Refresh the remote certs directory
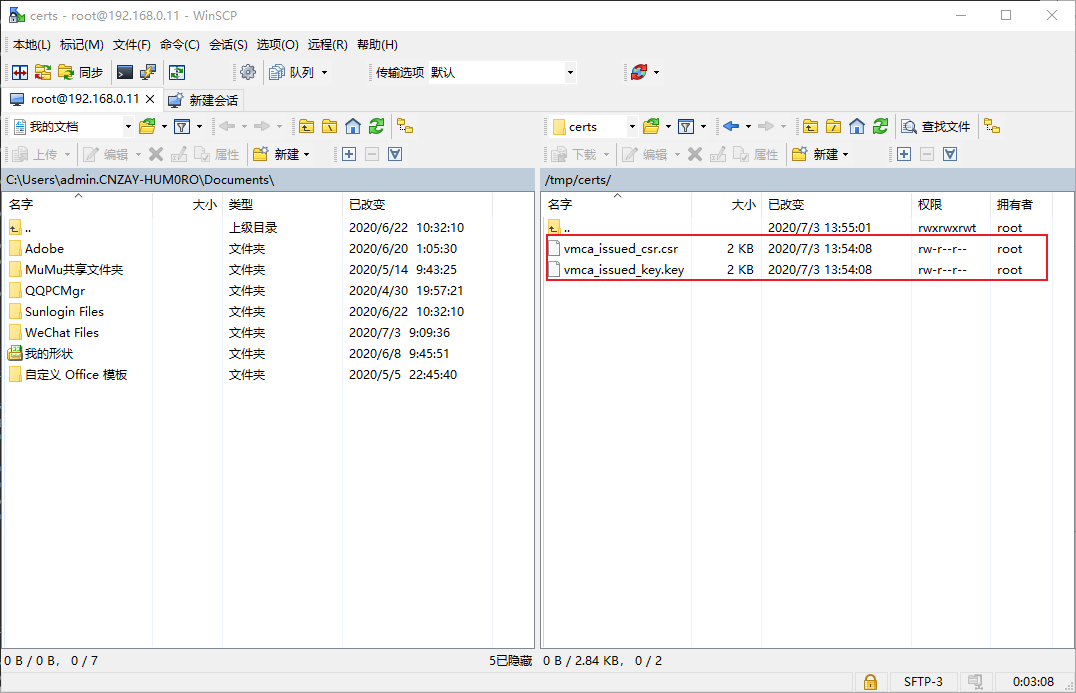 click(880, 126)
